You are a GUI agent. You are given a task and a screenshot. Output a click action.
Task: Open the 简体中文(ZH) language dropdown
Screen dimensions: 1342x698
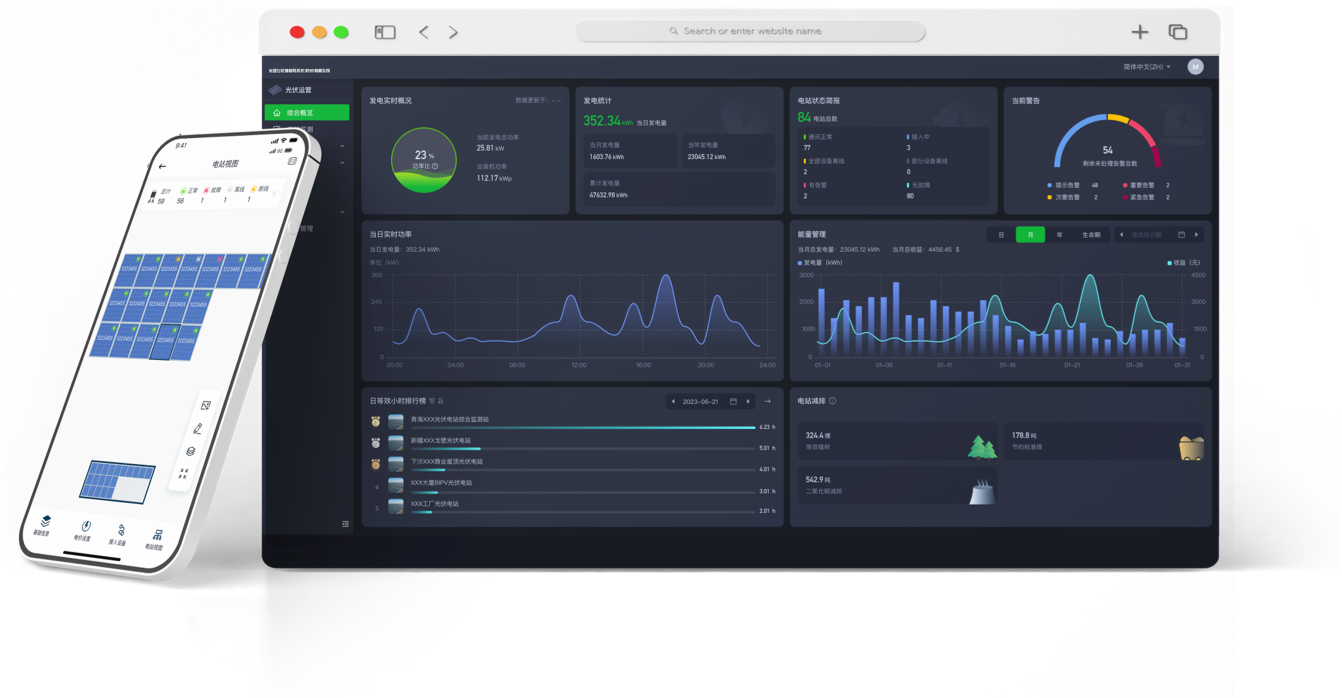tap(1147, 67)
